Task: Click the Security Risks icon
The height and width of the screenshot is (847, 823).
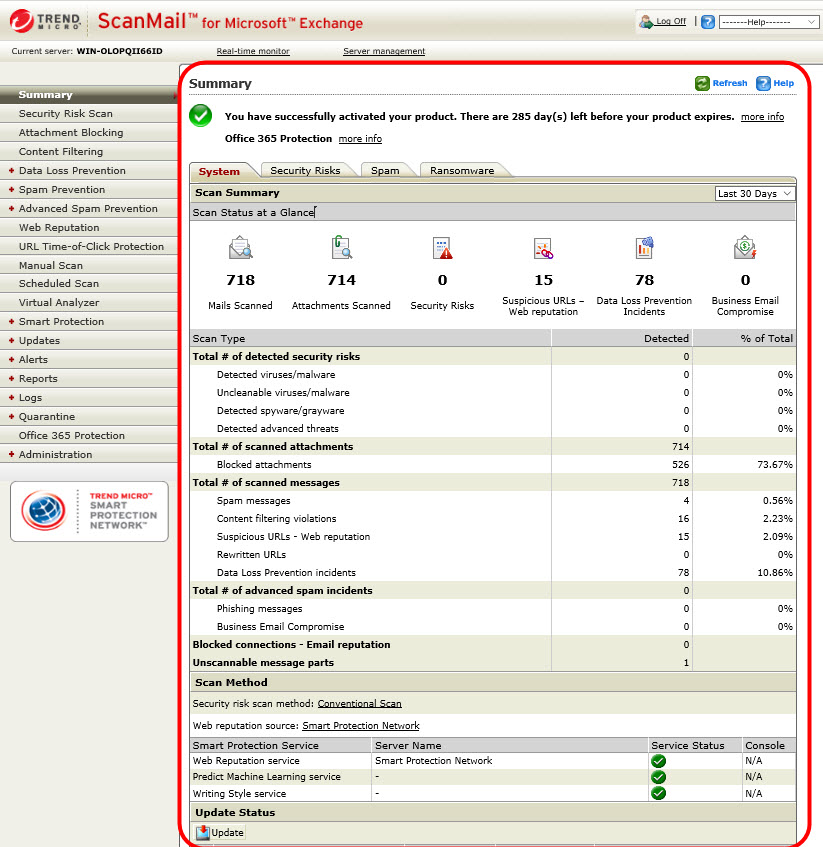Action: [x=442, y=248]
